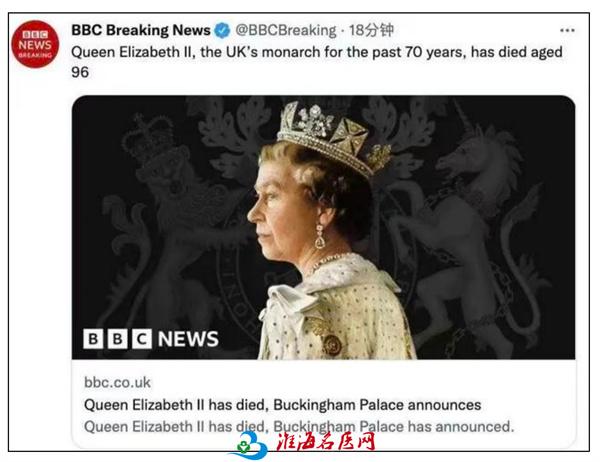Open the @BBCBreaking handle link
Viewport: 600px width, 462px height.
tap(286, 30)
